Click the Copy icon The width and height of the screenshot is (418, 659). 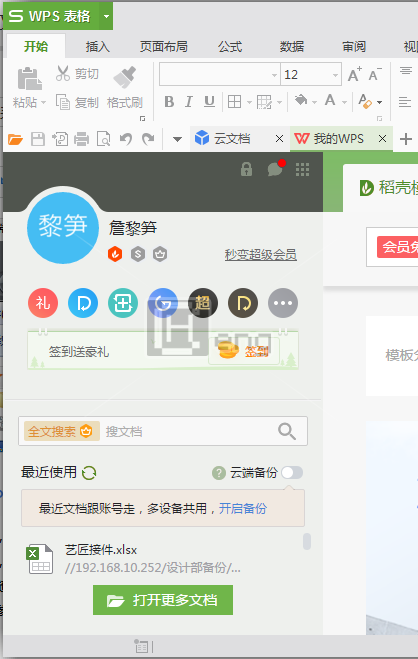[63, 102]
